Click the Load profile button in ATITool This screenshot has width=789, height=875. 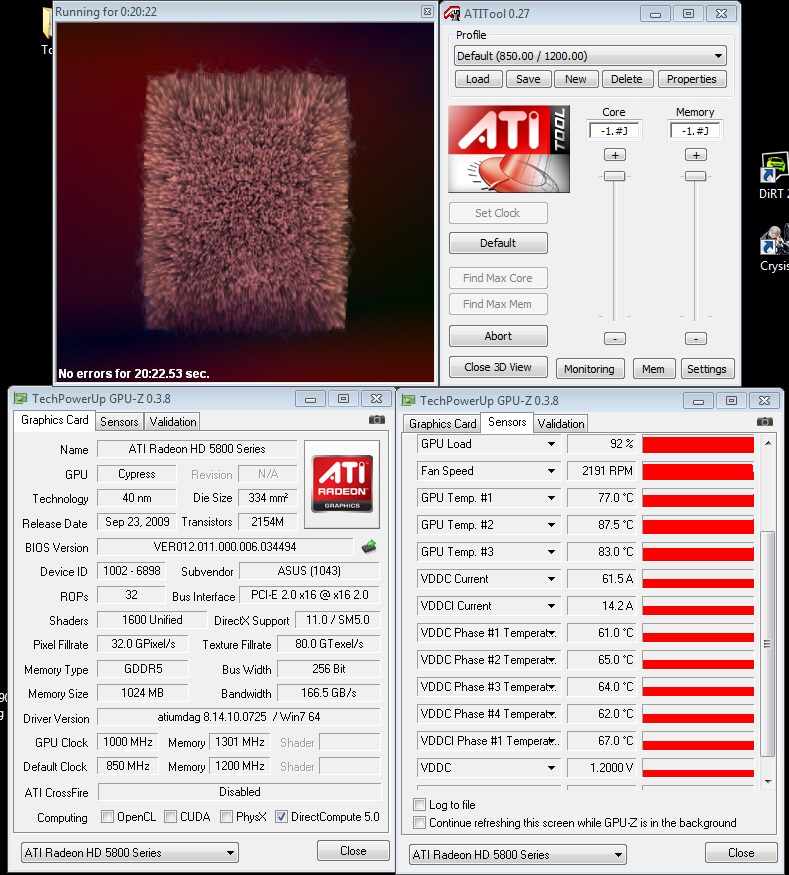coord(478,79)
